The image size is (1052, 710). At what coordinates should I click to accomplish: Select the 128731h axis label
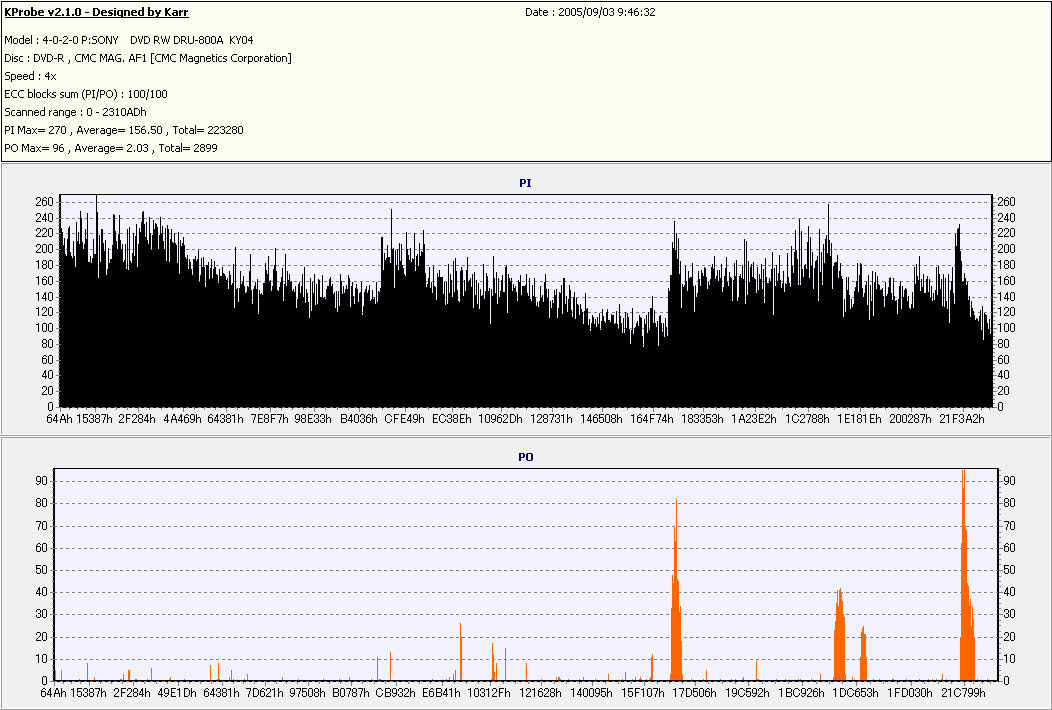pos(551,419)
